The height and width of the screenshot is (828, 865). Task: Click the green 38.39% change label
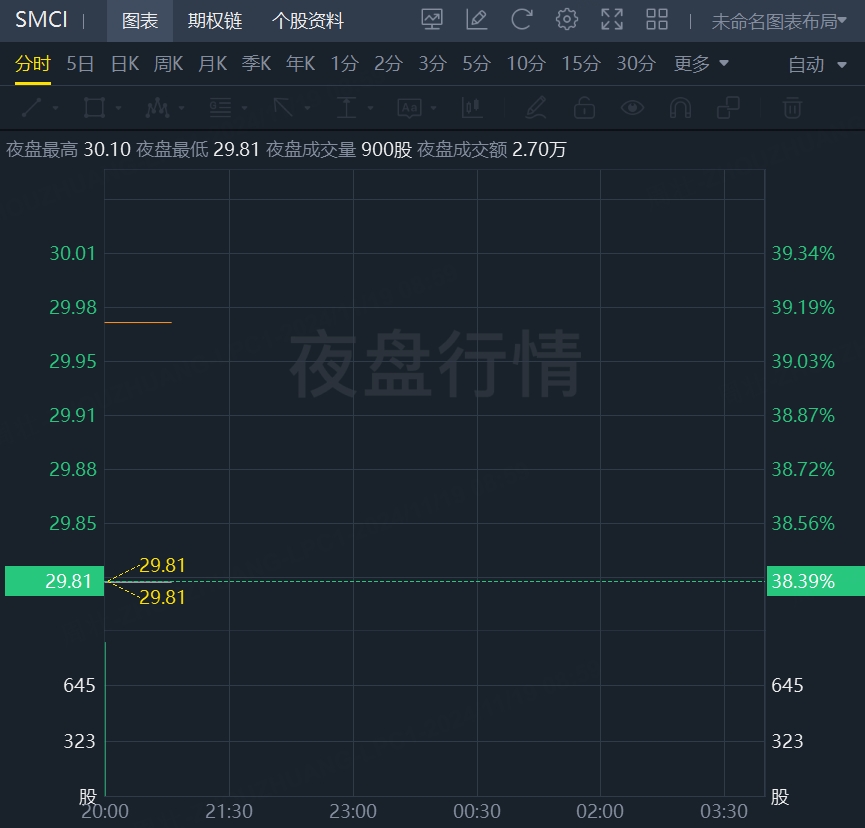point(815,581)
